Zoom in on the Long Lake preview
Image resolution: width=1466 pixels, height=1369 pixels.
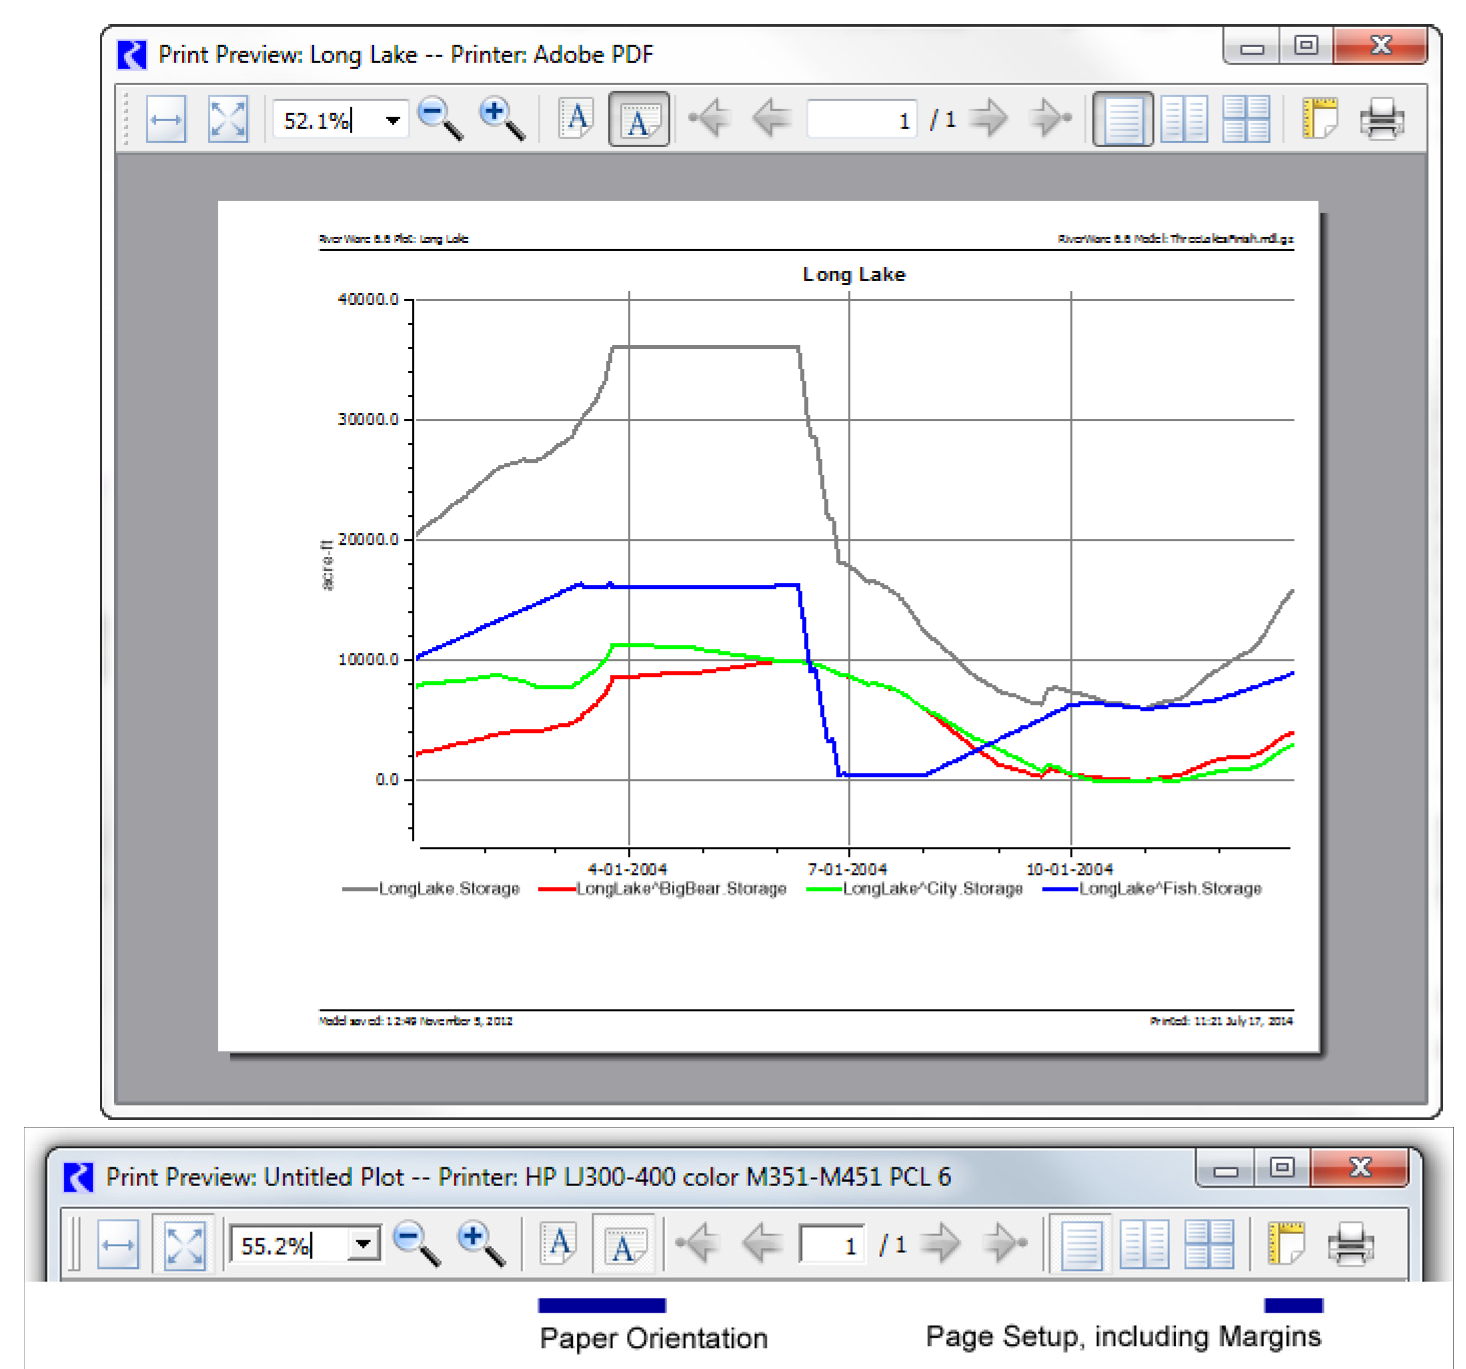(501, 119)
